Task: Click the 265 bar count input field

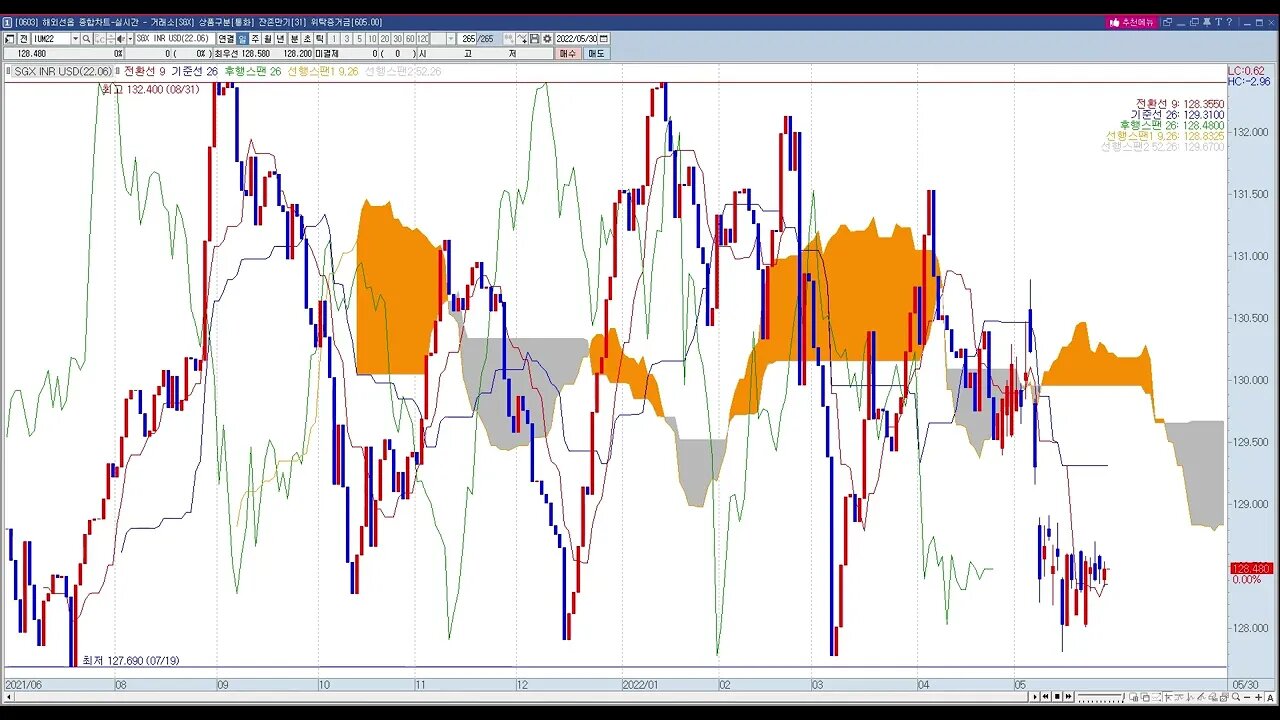Action: 468,39
